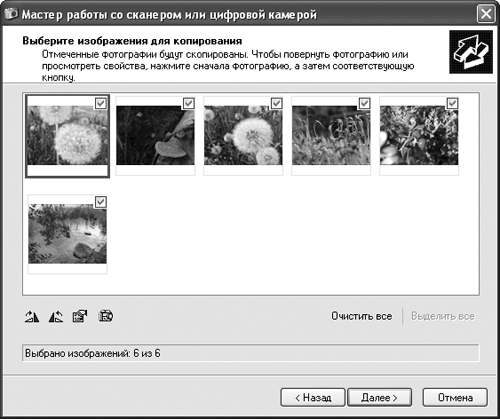Uncheck the leafy shrub photo checkbox
Viewport: 500px width, 419px height.
pyautogui.click(x=452, y=103)
